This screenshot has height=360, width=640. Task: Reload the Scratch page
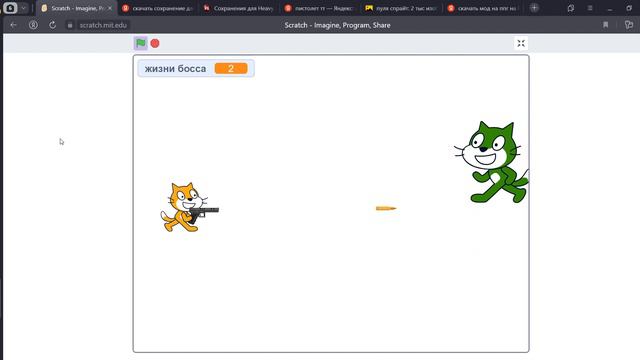click(53, 25)
